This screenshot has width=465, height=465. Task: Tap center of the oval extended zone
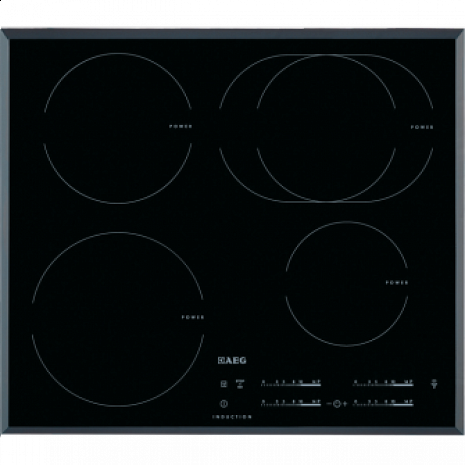click(x=326, y=128)
